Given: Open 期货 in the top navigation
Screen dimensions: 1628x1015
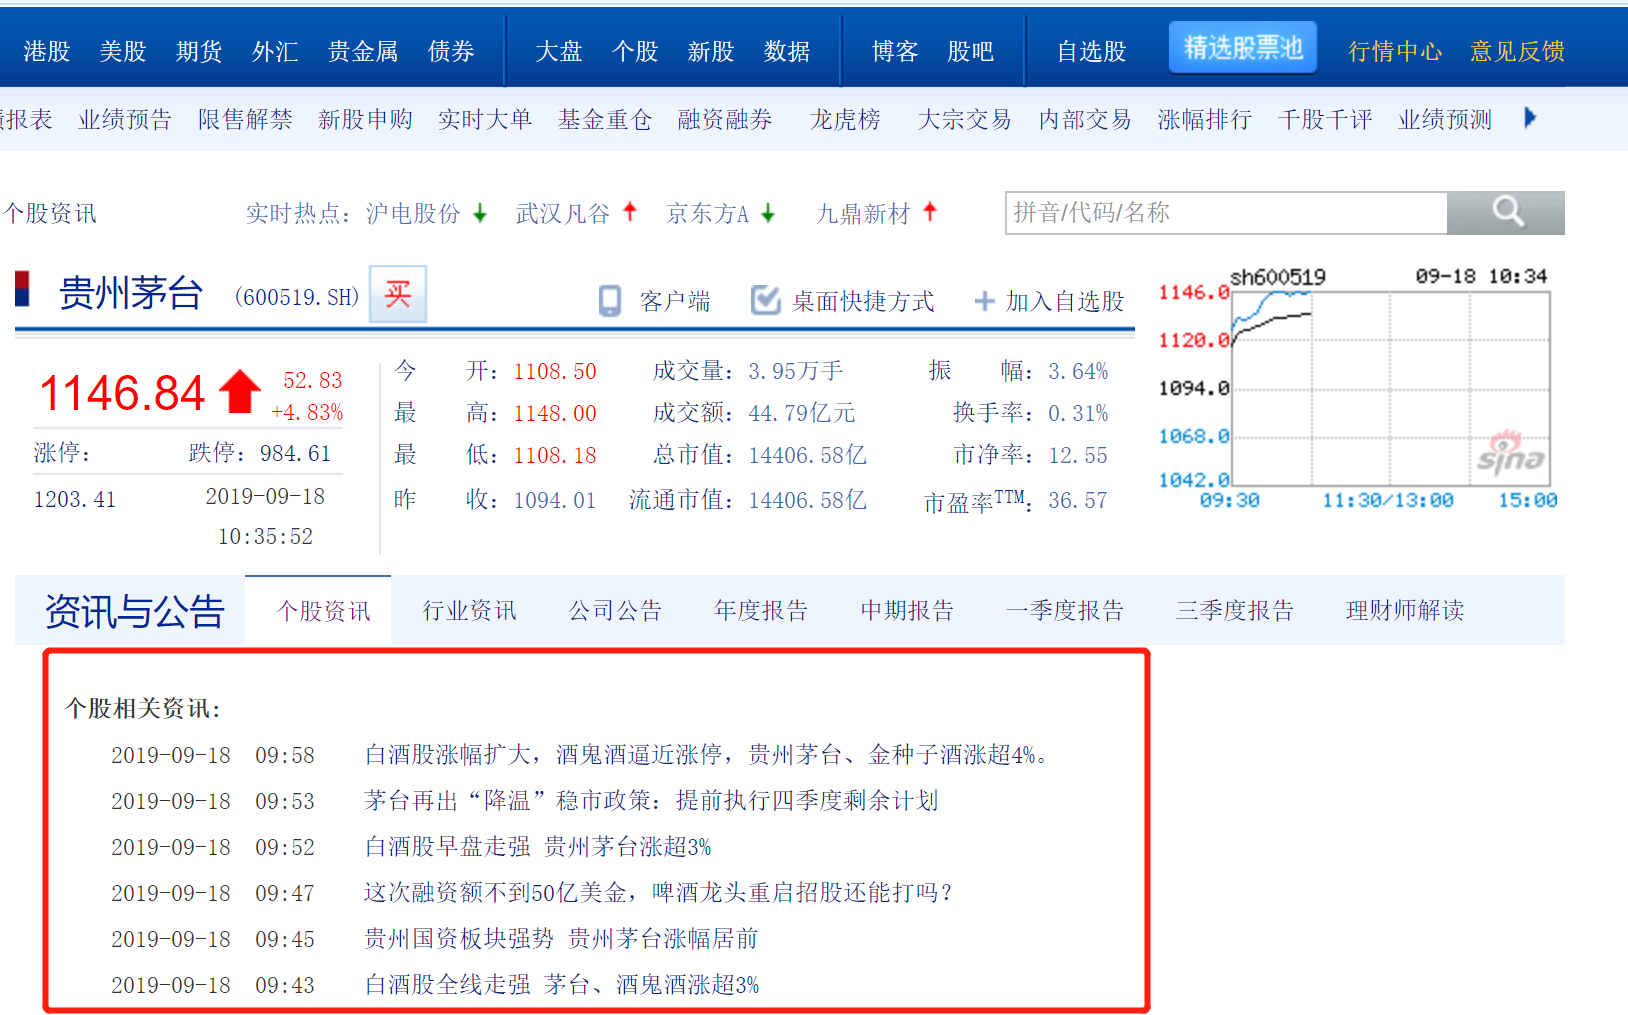Looking at the screenshot, I should [x=199, y=51].
